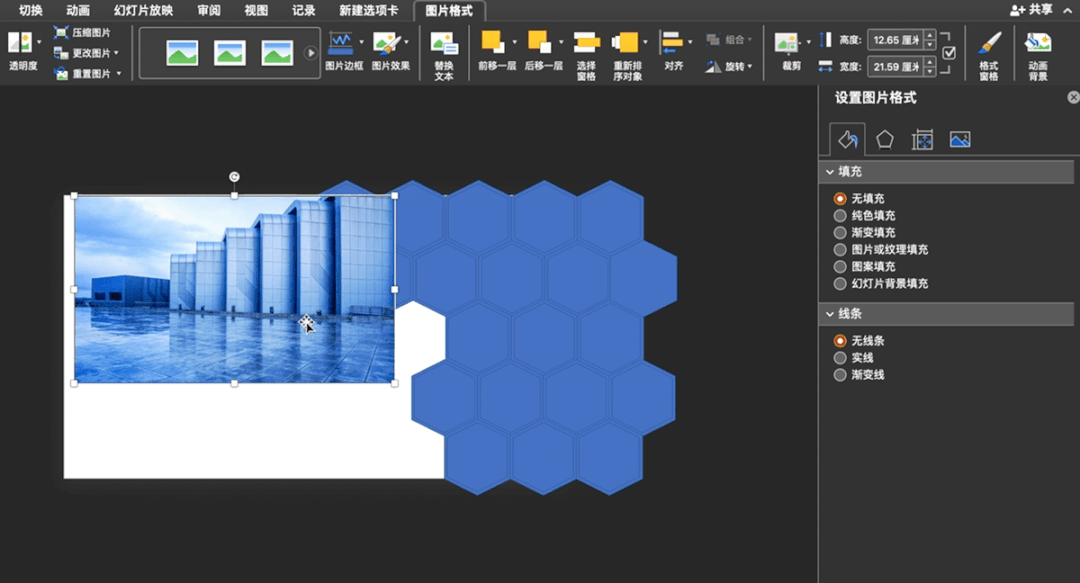Click 压缩图片 compress picture
Viewport: 1080px width, 583px height.
83,32
